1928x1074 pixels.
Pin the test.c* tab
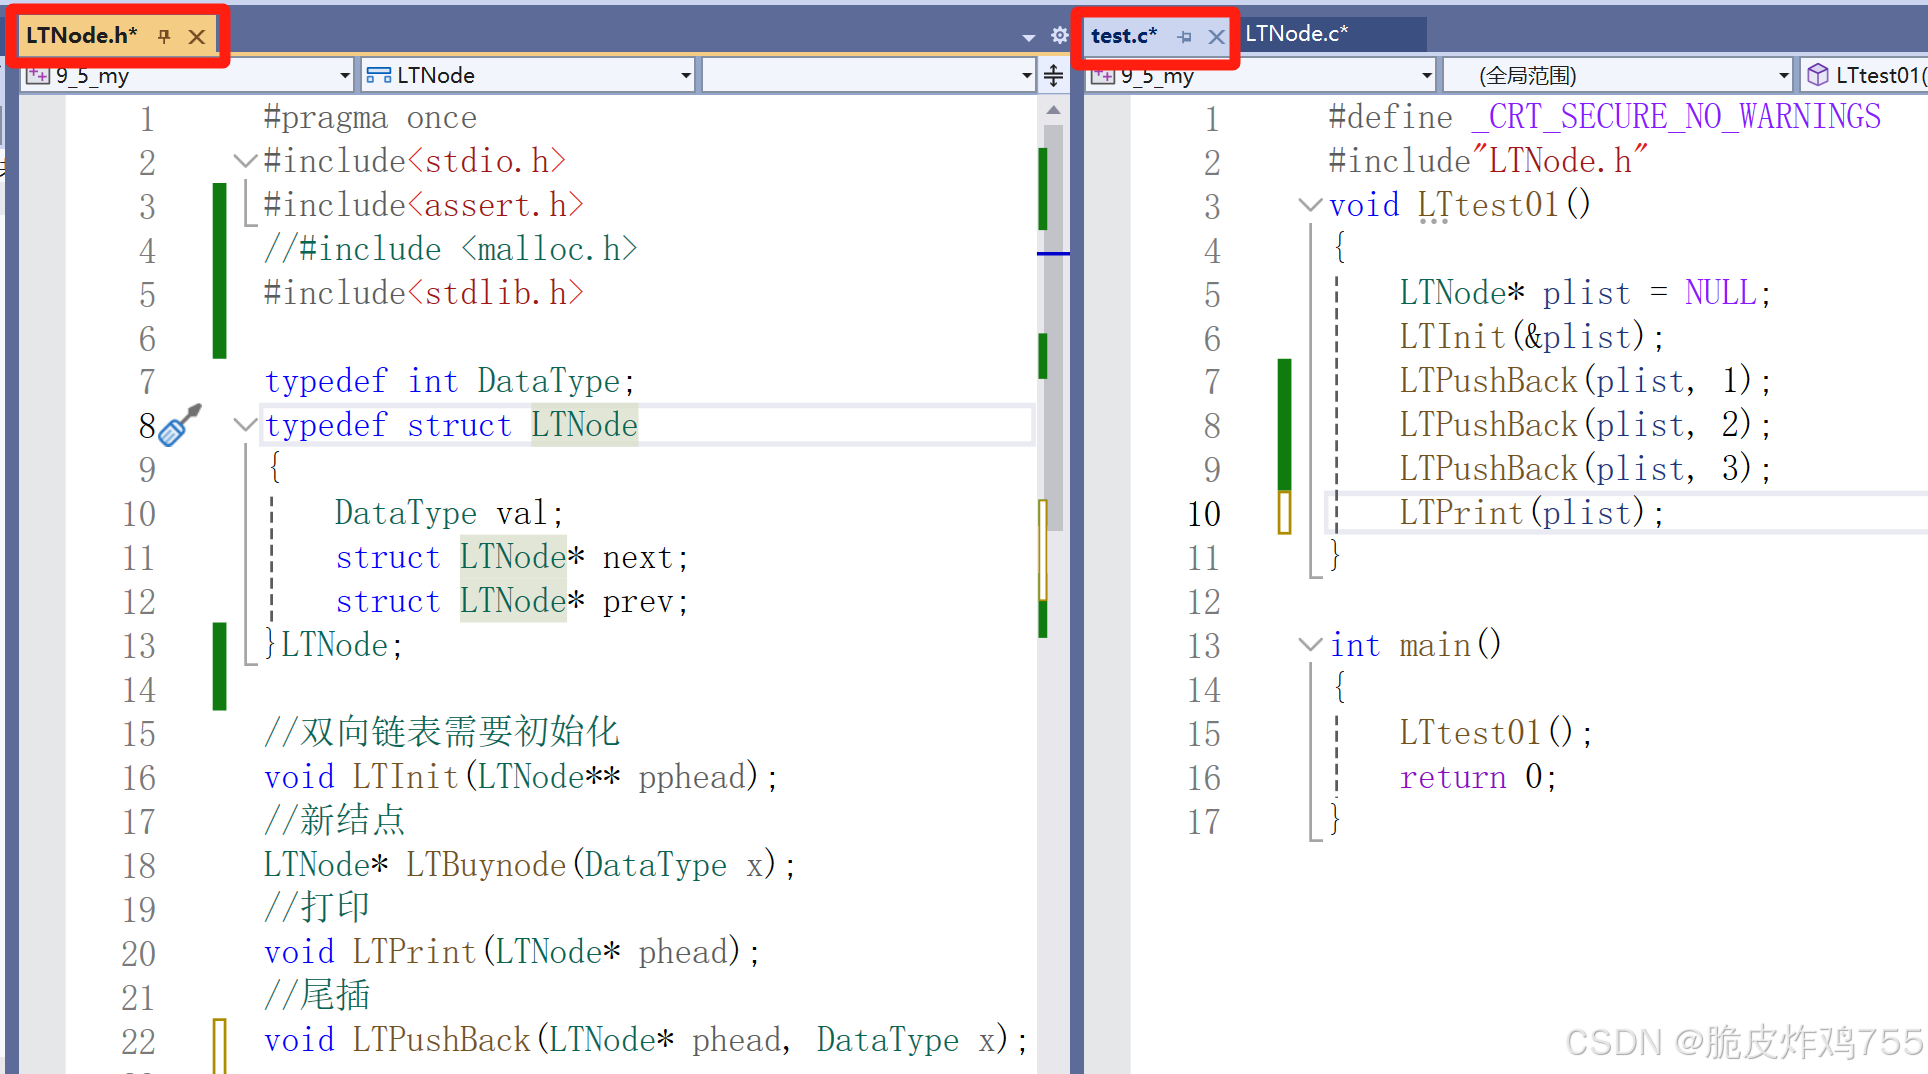1185,37
